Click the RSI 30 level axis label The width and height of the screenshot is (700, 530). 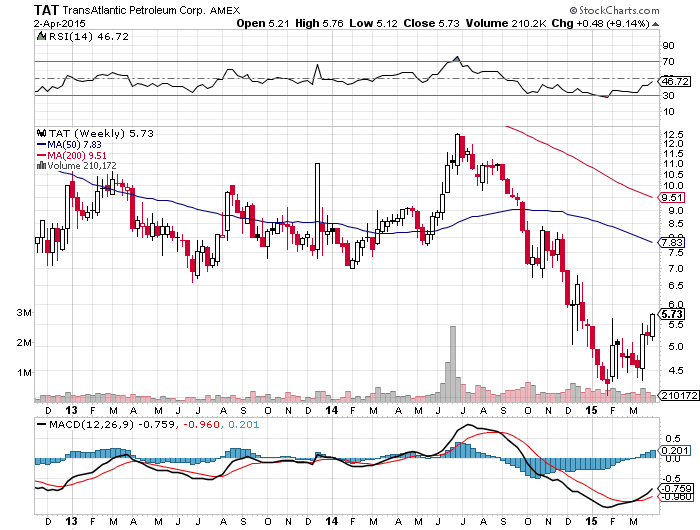669,96
